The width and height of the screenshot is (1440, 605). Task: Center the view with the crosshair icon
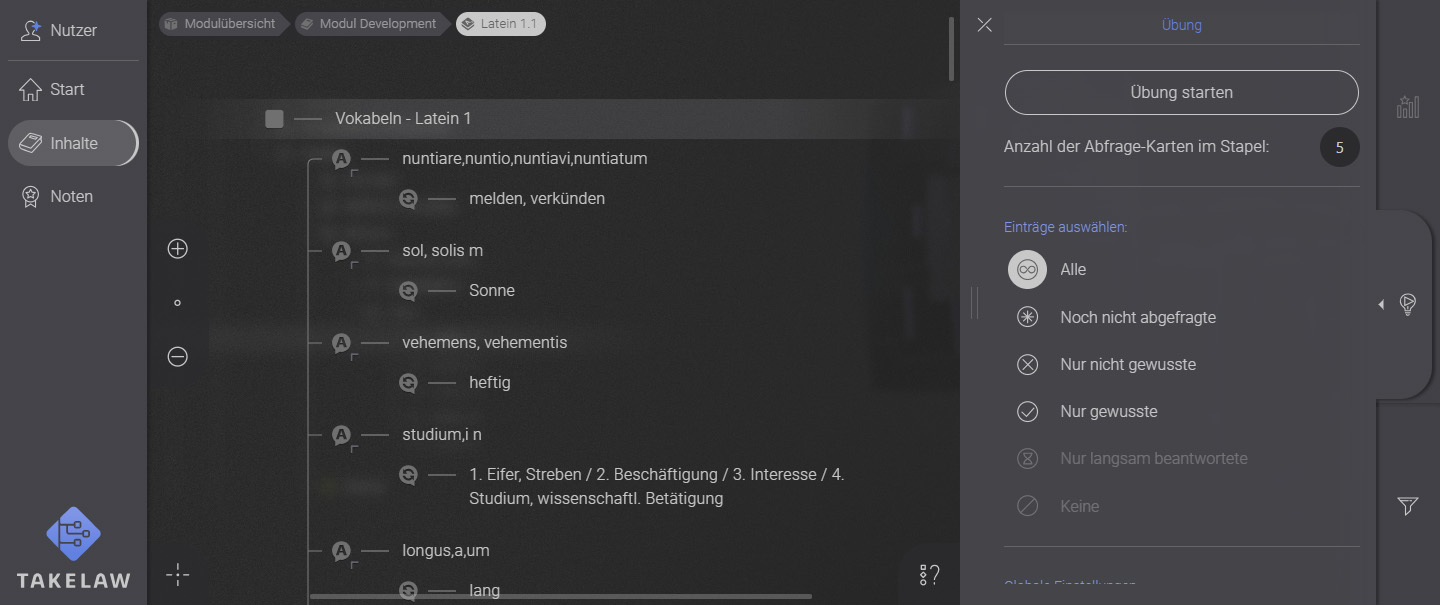point(177,574)
